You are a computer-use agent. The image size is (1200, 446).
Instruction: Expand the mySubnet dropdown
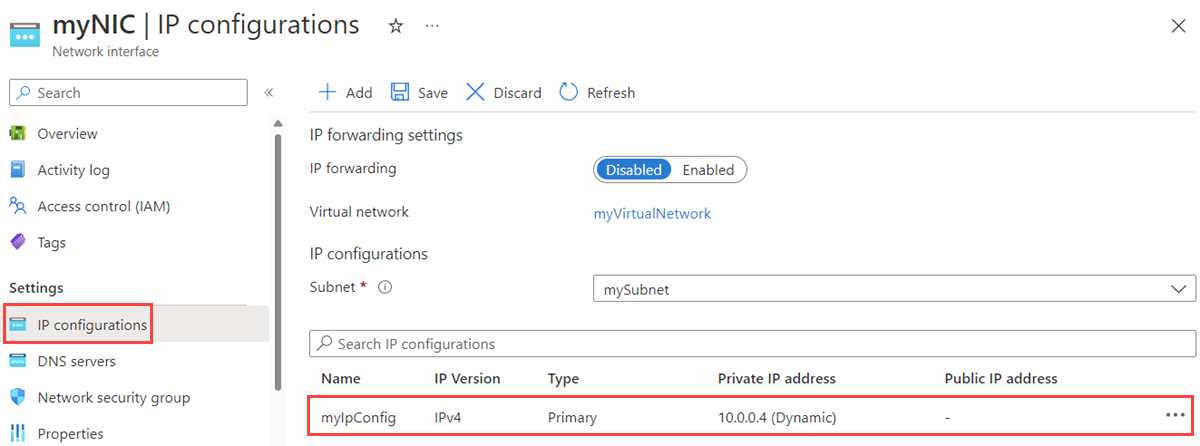1176,290
